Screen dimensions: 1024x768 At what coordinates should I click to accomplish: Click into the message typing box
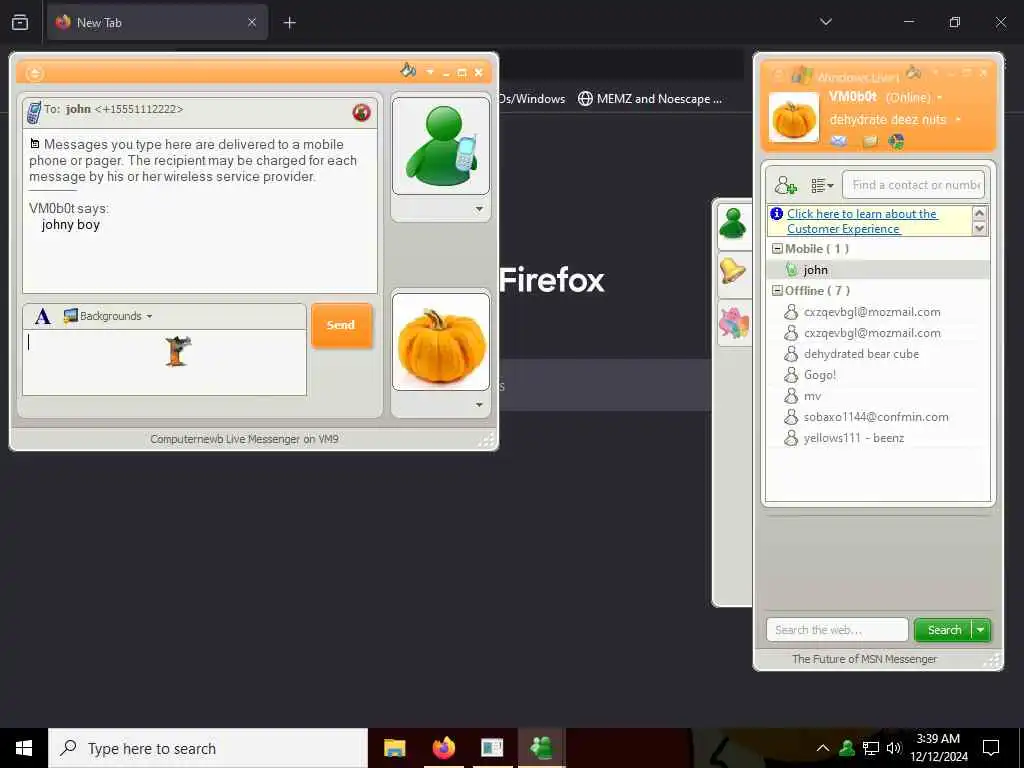coord(165,362)
